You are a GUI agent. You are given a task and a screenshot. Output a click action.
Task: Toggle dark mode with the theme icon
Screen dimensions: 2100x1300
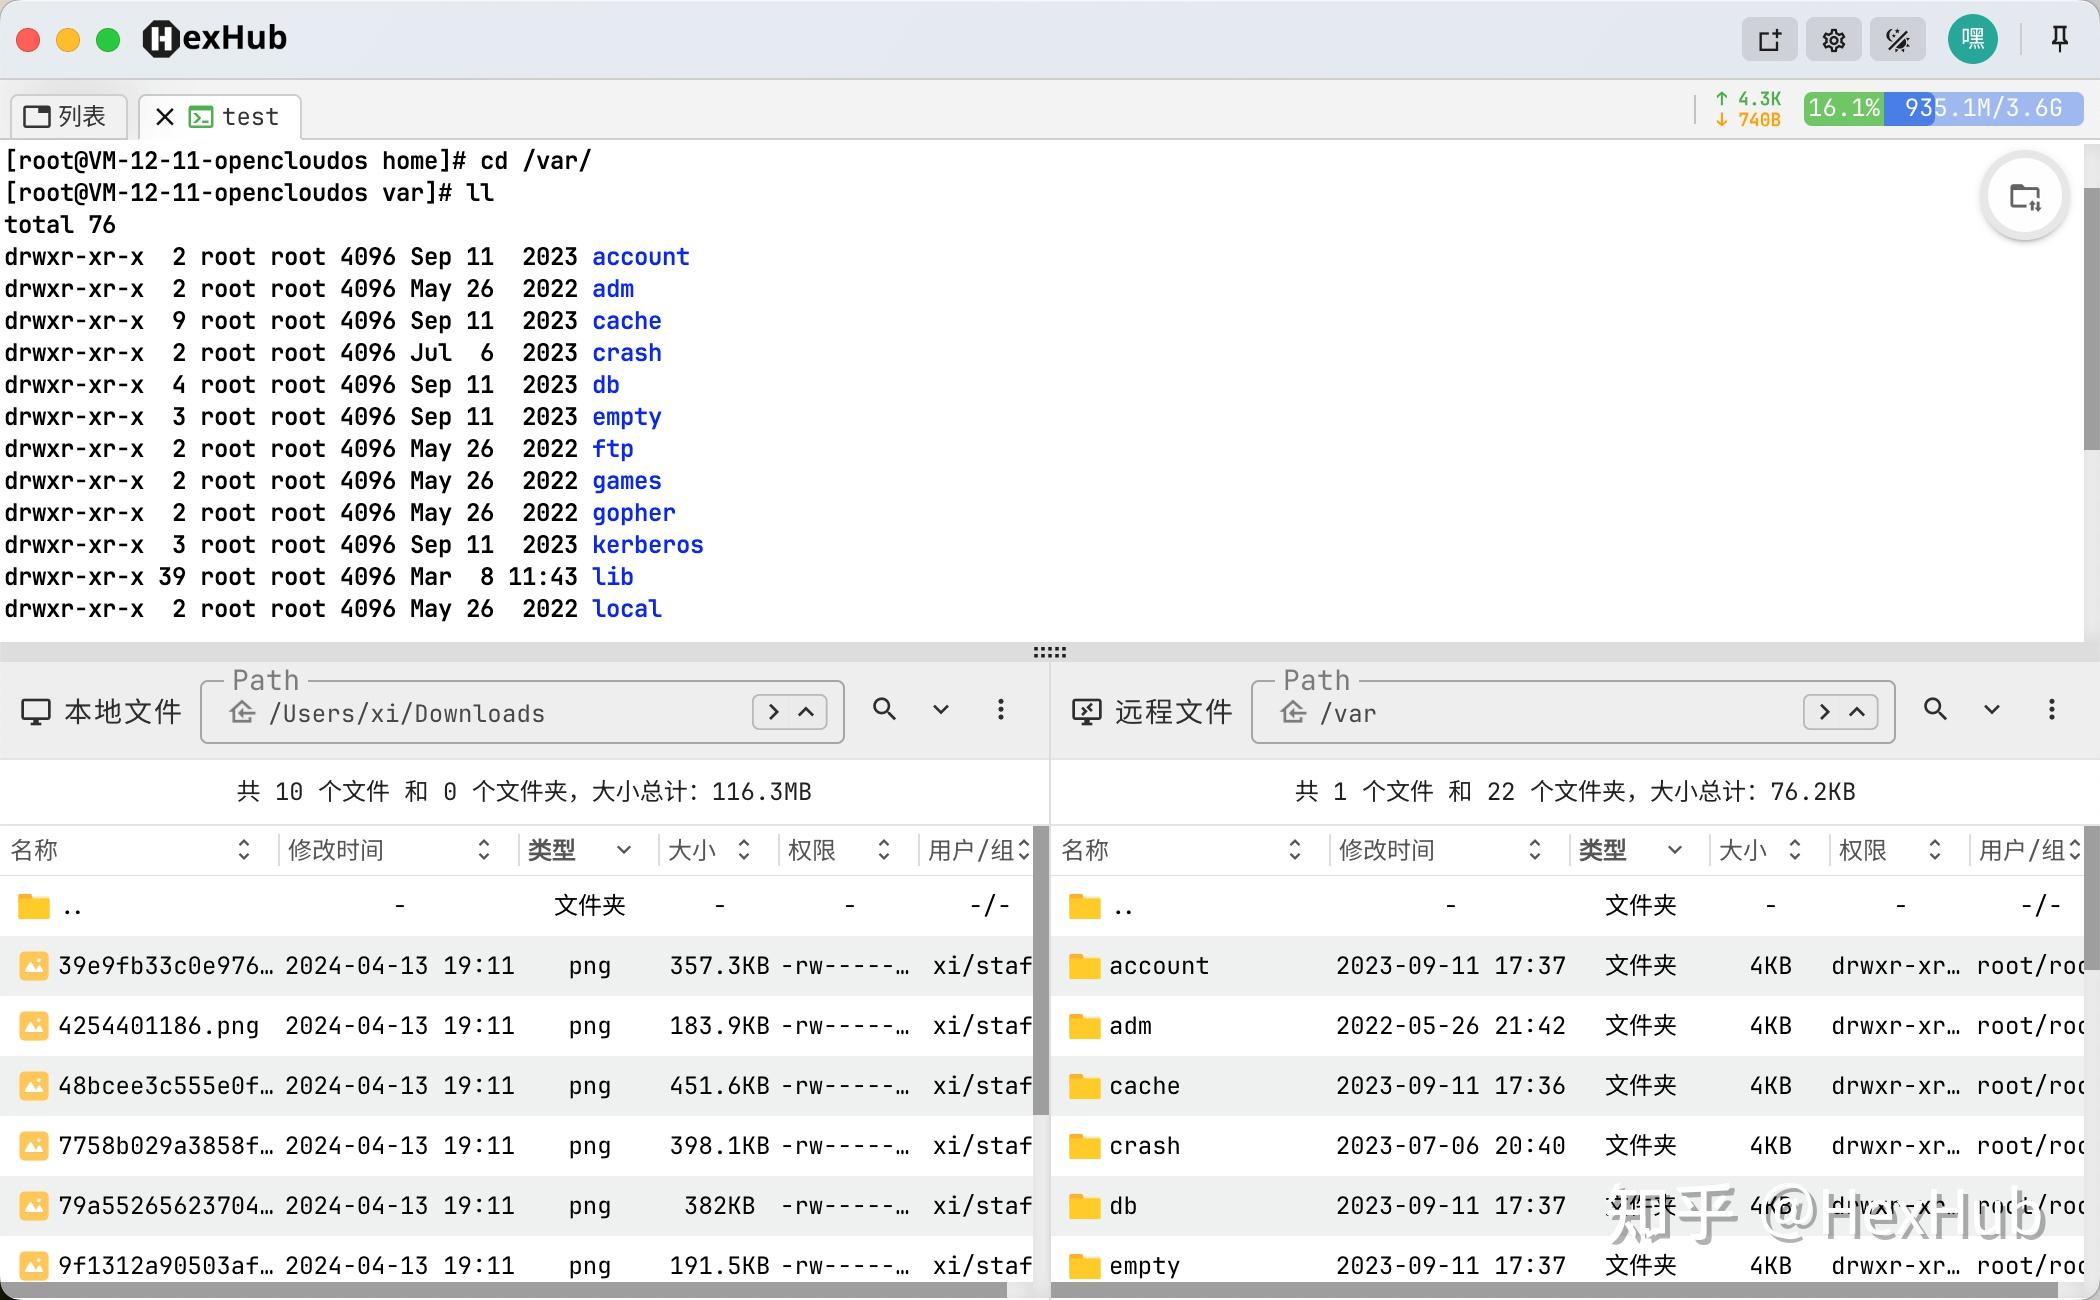(1897, 39)
